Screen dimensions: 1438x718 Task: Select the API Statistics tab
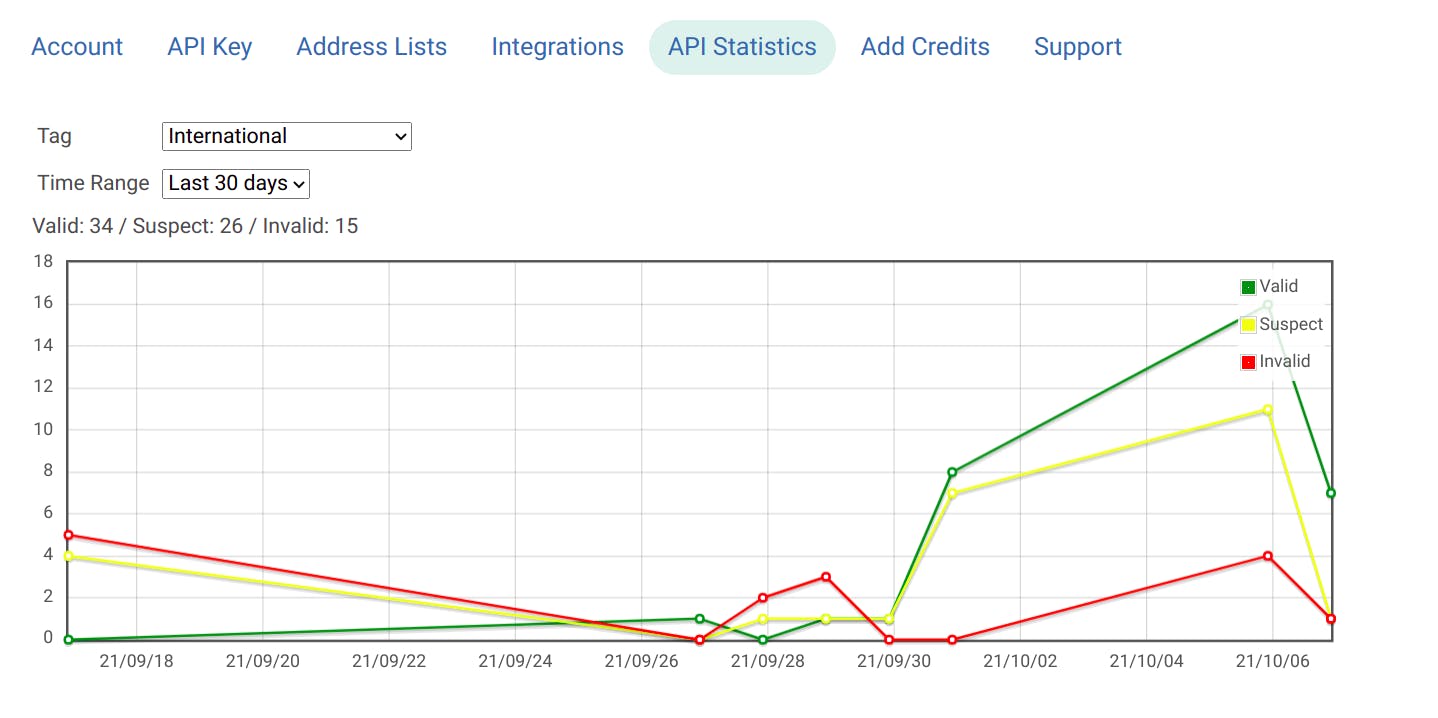[742, 47]
